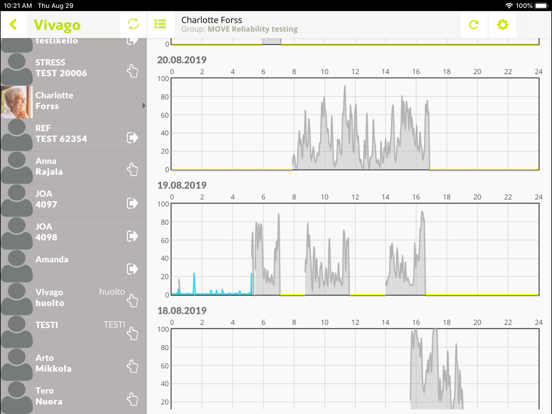Viewport: 552px width, 414px height.
Task: Sync the Vivago user list
Action: pos(133,24)
